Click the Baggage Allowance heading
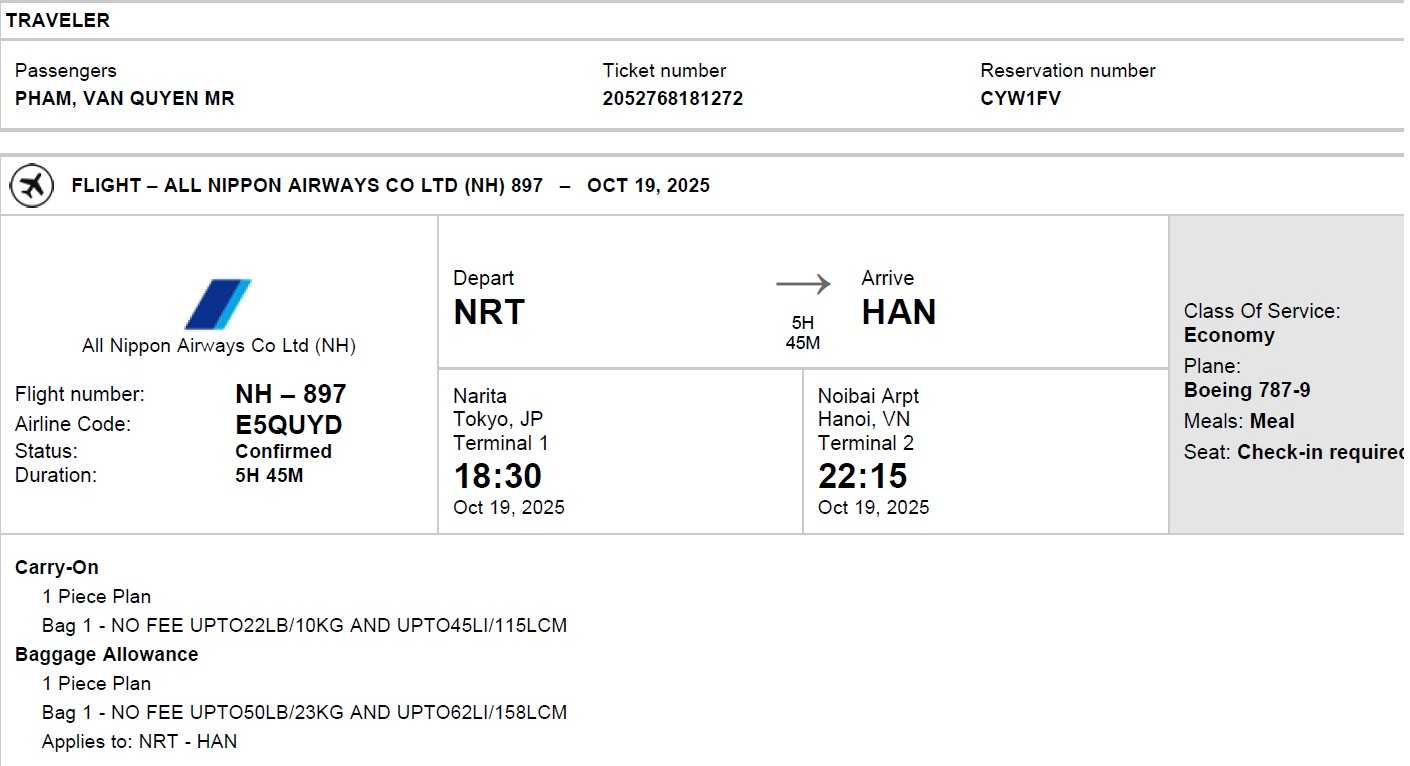 [106, 654]
